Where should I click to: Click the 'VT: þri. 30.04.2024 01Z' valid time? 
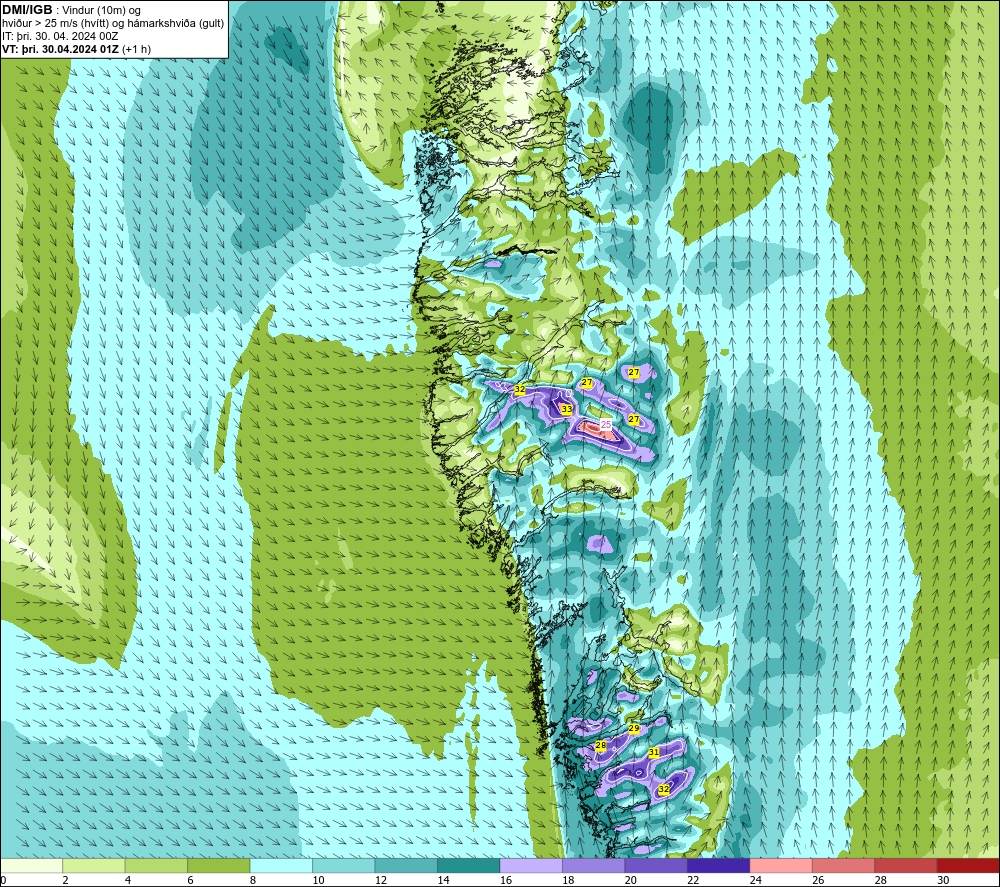61,49
